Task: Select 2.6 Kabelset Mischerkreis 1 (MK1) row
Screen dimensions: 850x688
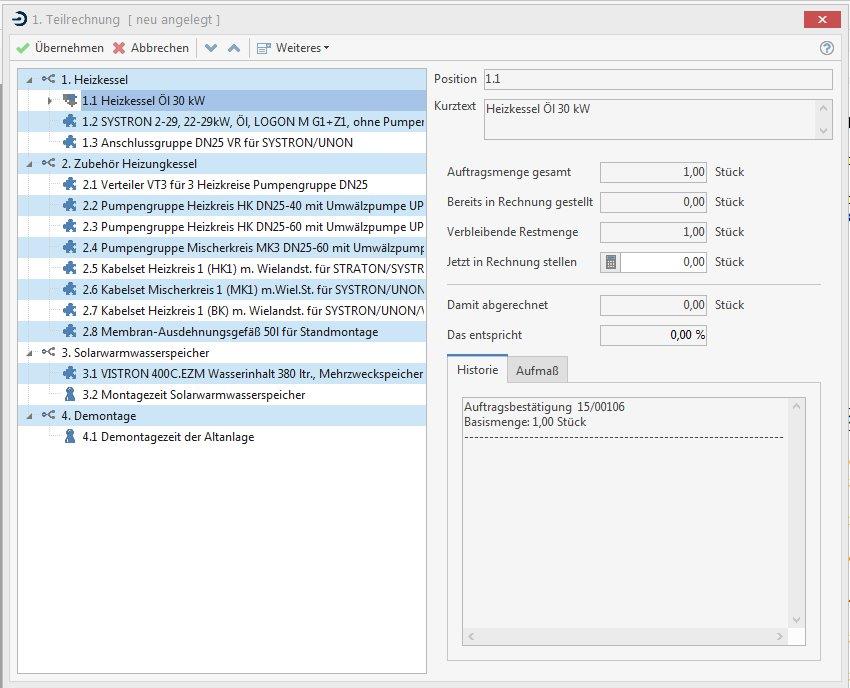Action: click(x=222, y=290)
